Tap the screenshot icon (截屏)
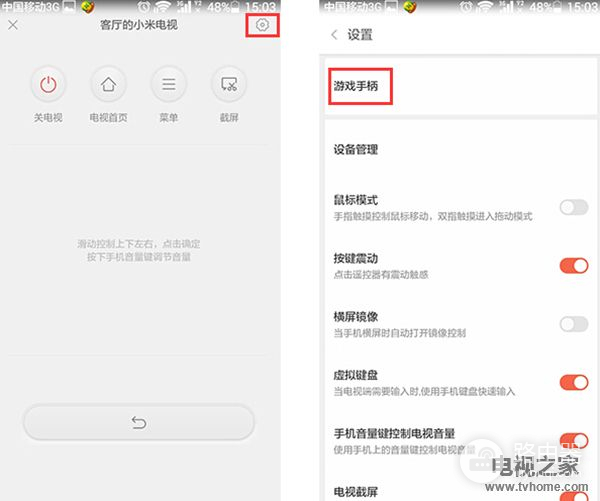 pos(229,84)
